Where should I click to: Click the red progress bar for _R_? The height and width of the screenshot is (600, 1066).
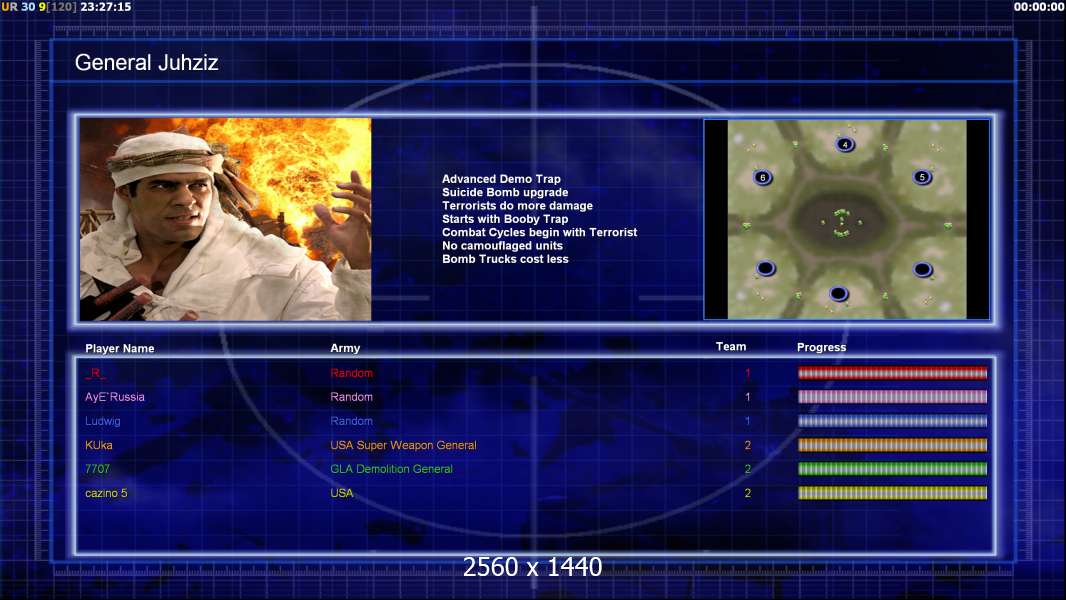point(892,373)
